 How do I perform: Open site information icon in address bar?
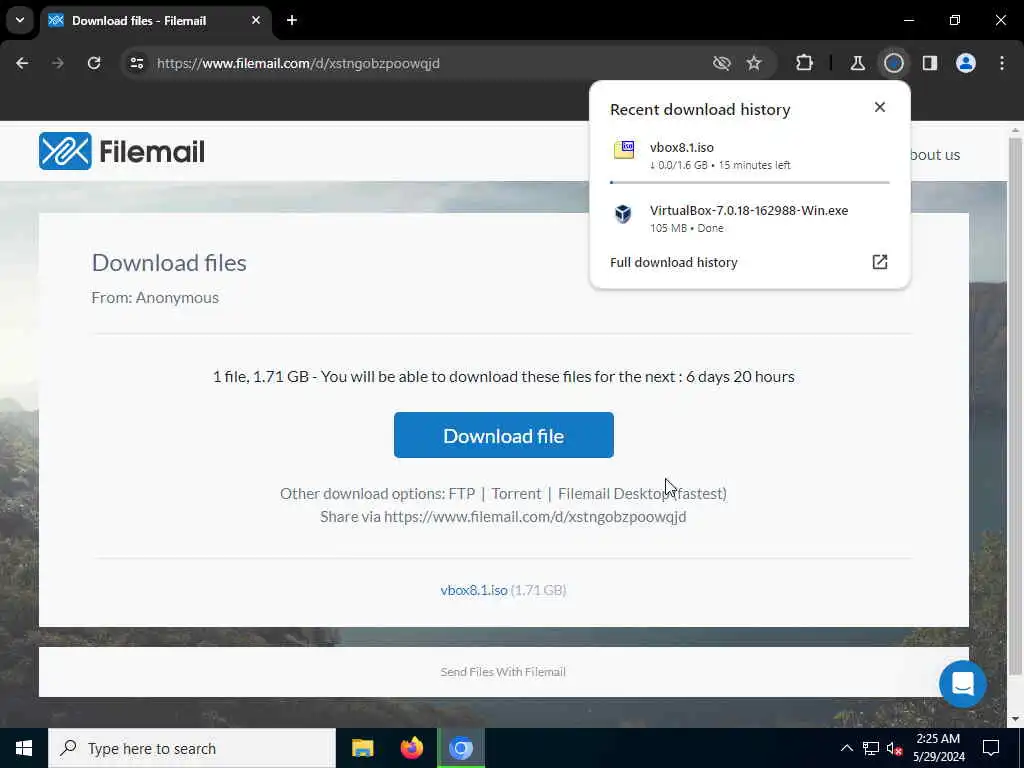[136, 63]
